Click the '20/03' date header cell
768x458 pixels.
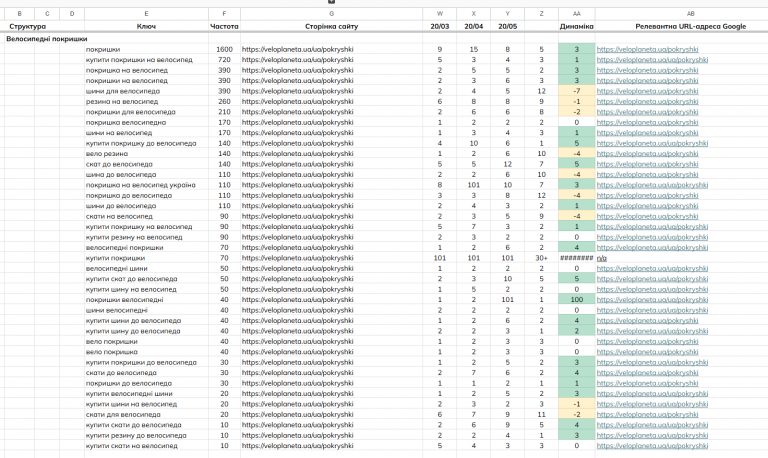pyautogui.click(x=440, y=26)
